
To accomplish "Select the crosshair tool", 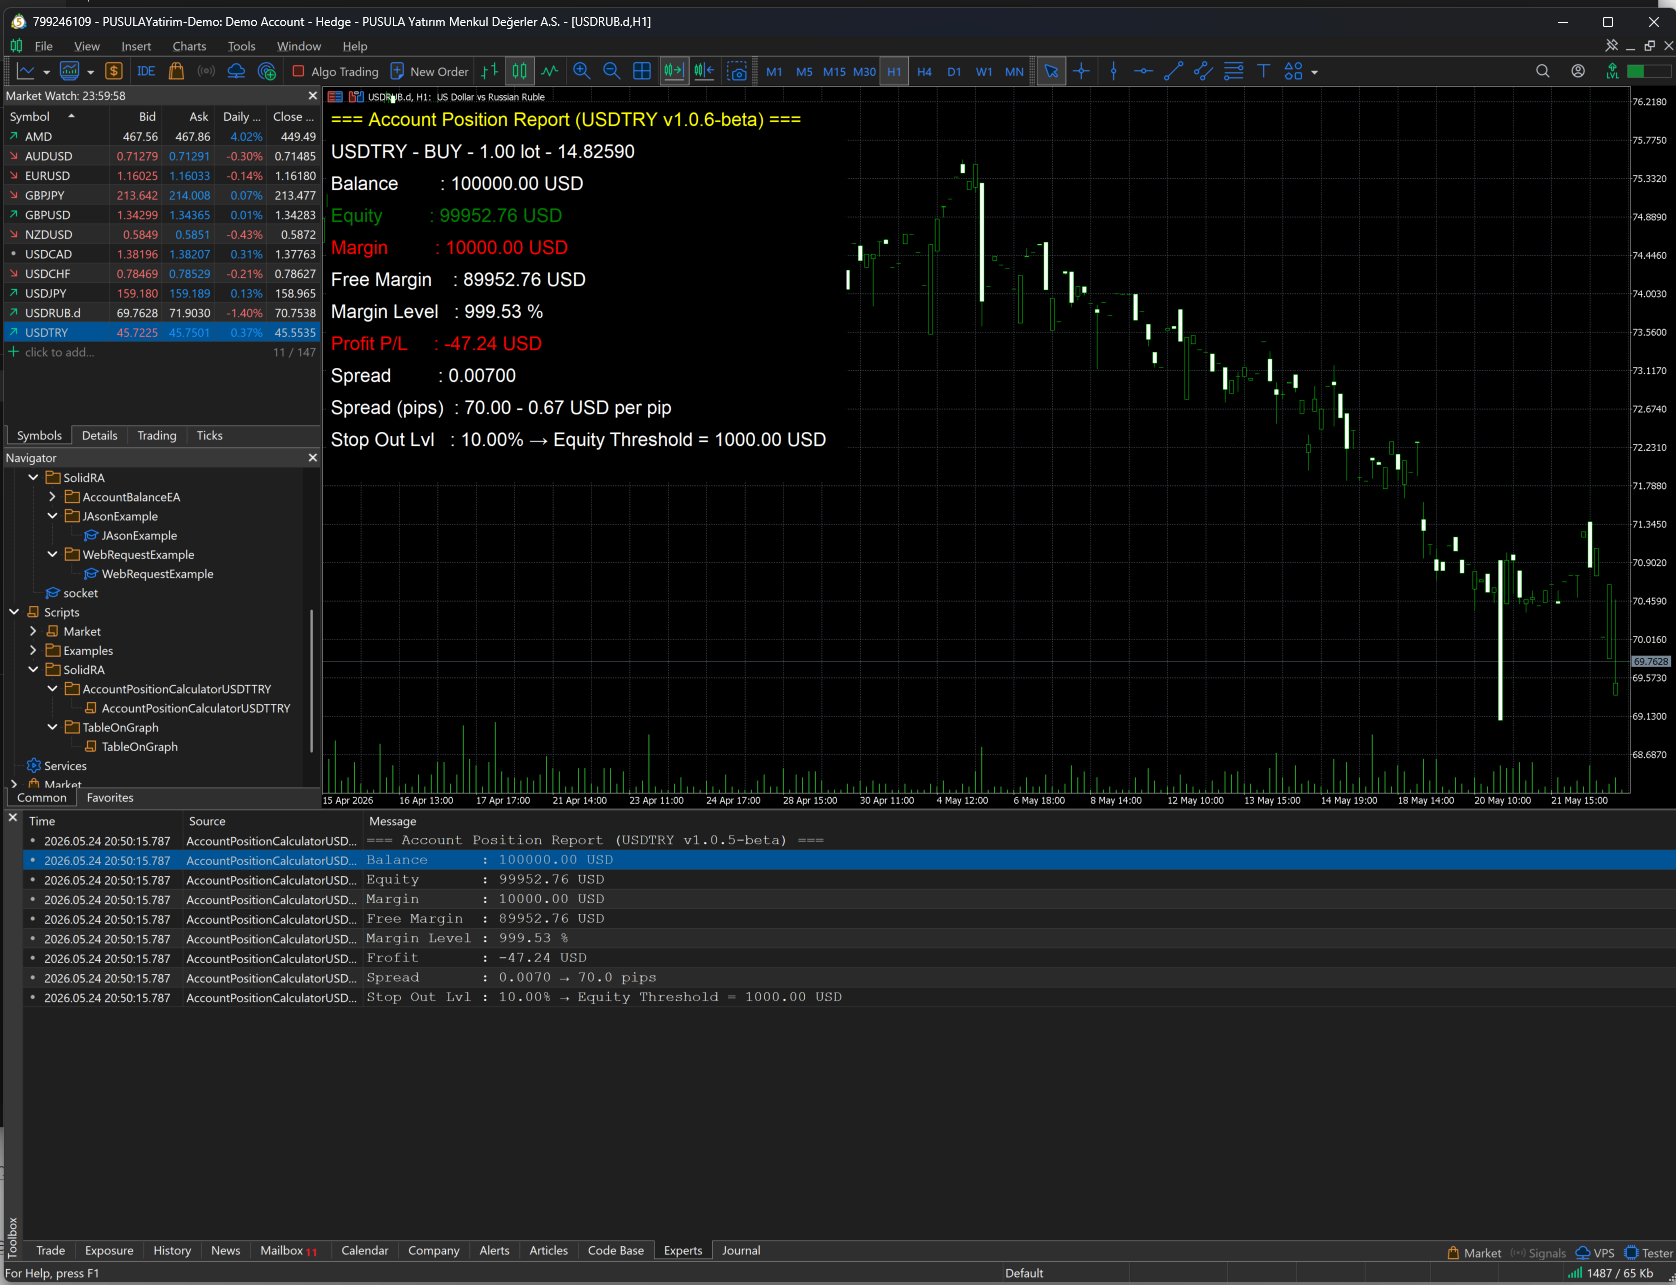I will (1081, 71).
